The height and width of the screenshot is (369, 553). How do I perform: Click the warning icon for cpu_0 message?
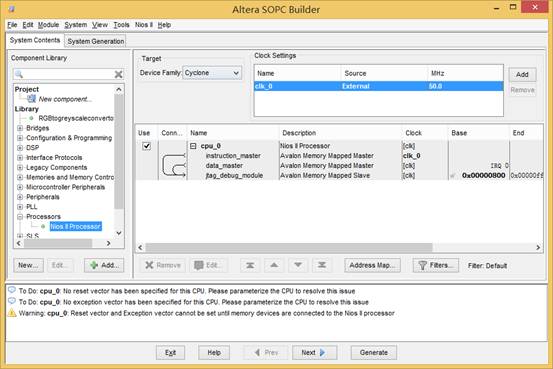pos(12,313)
